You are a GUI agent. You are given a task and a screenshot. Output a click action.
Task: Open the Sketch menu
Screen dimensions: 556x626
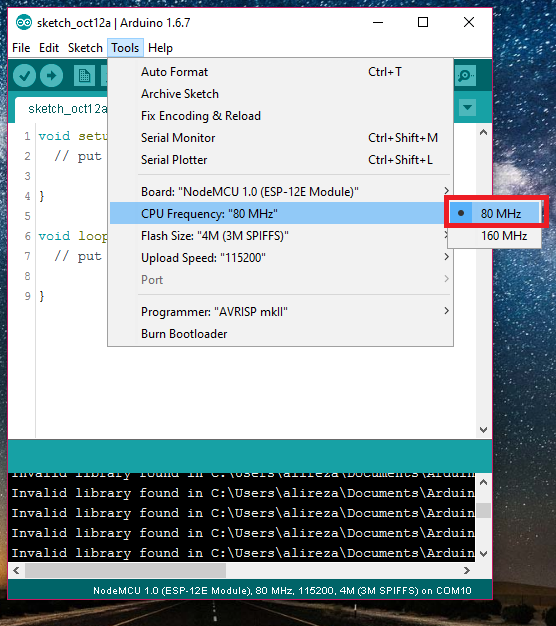(x=85, y=48)
